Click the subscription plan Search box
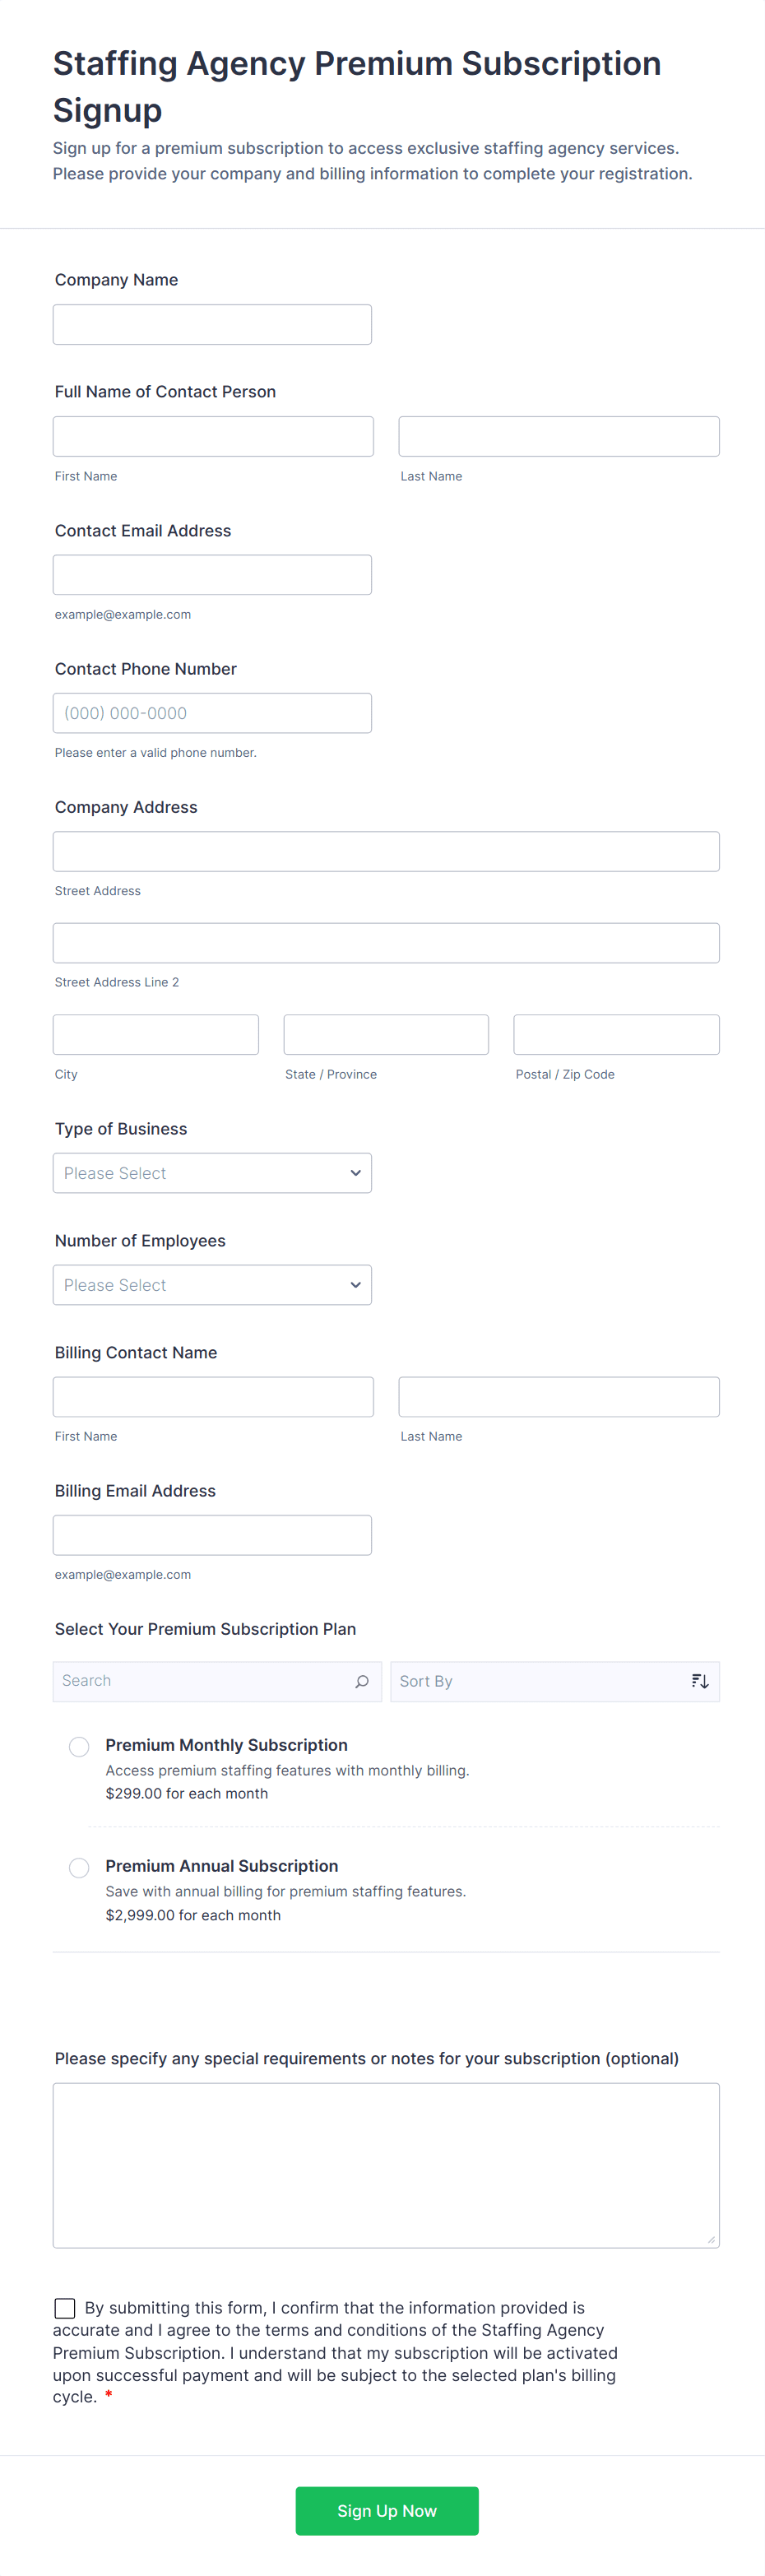765x2576 pixels. [x=200, y=1681]
